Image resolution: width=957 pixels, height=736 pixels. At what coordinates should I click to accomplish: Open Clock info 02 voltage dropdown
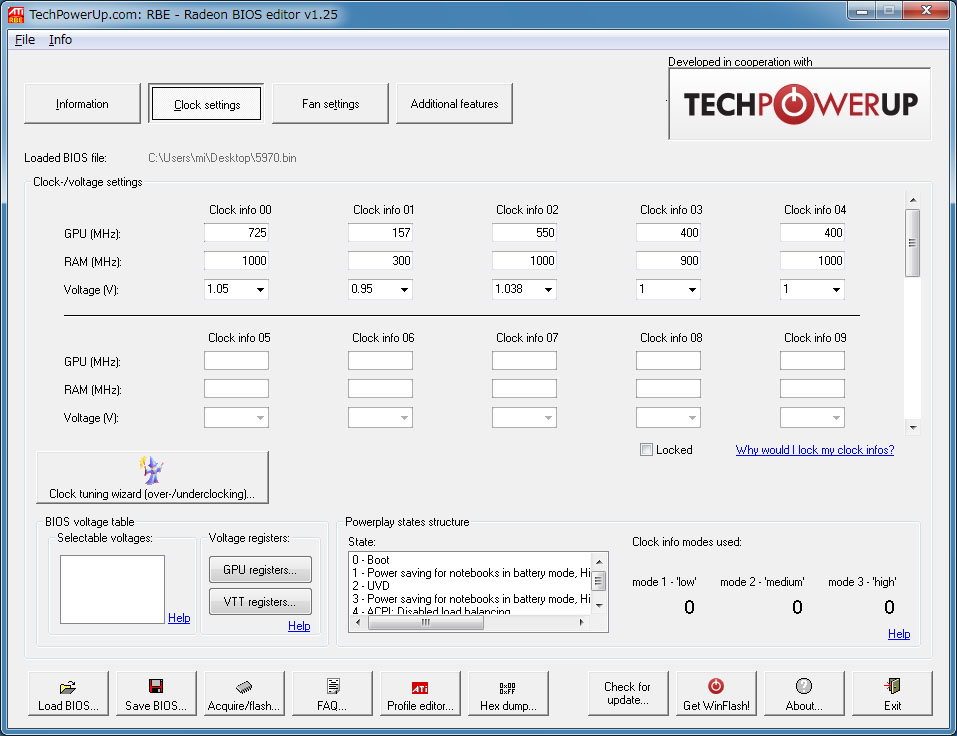point(547,290)
